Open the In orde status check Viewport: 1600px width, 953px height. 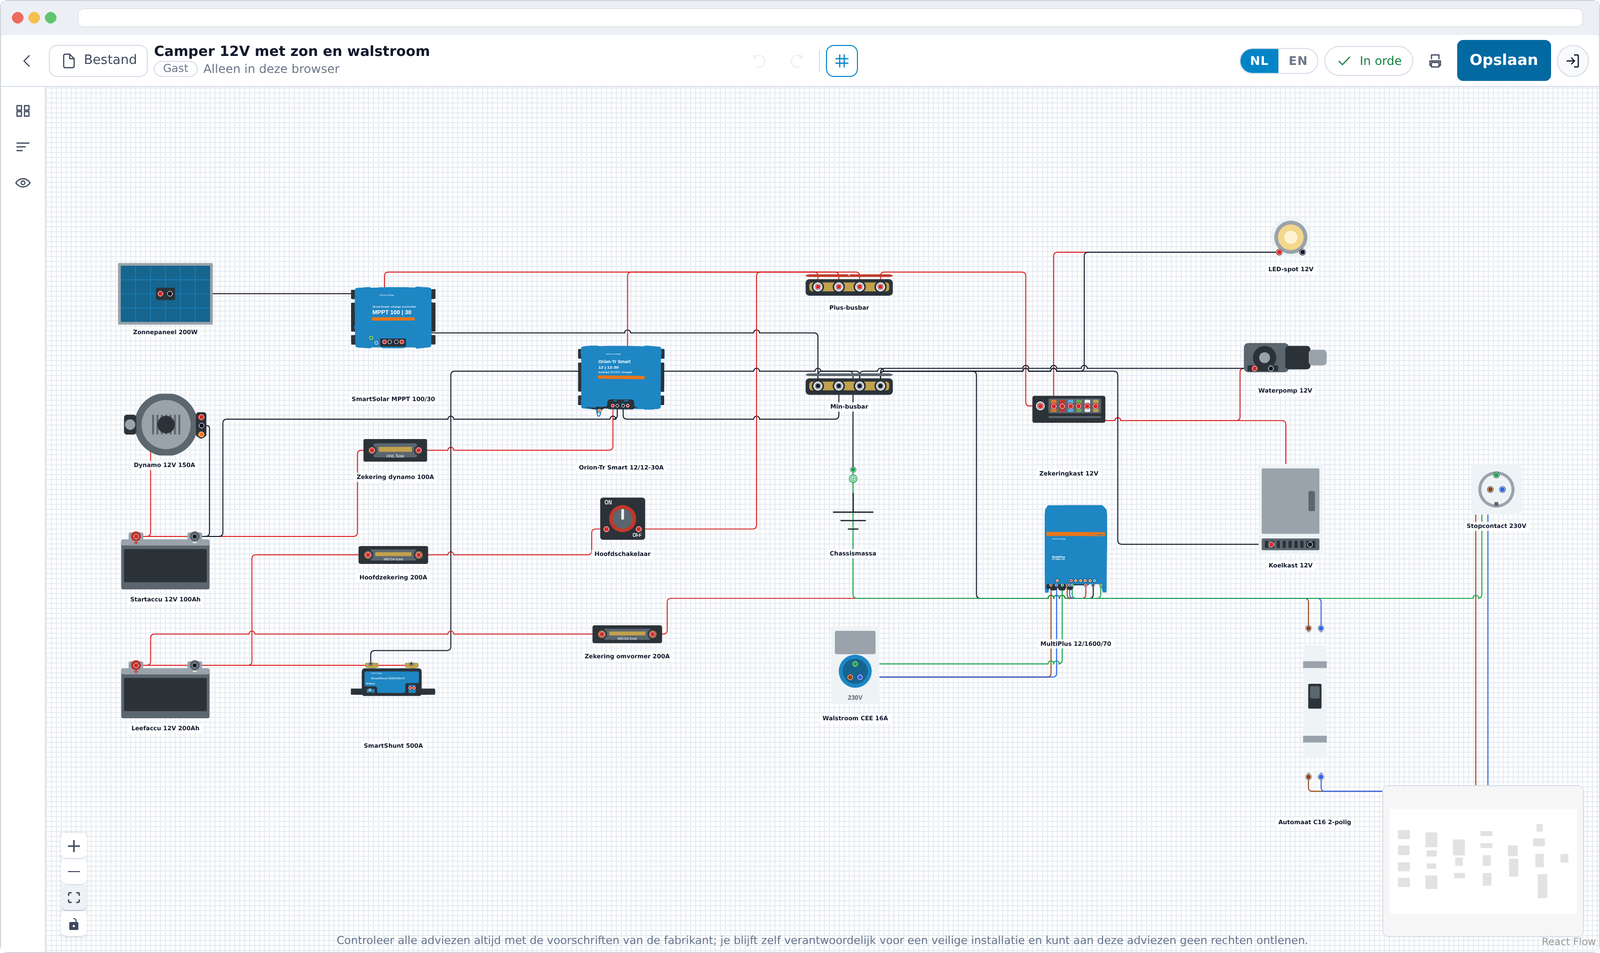point(1369,61)
